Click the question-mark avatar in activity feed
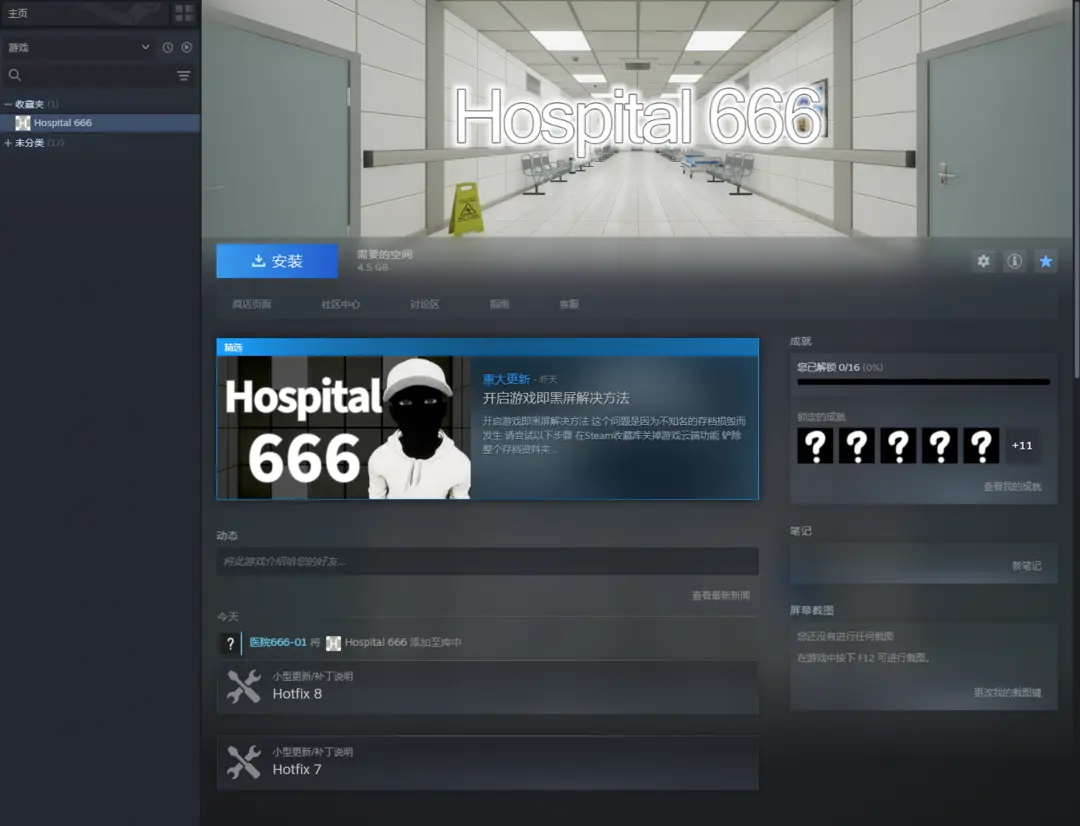 pos(230,643)
